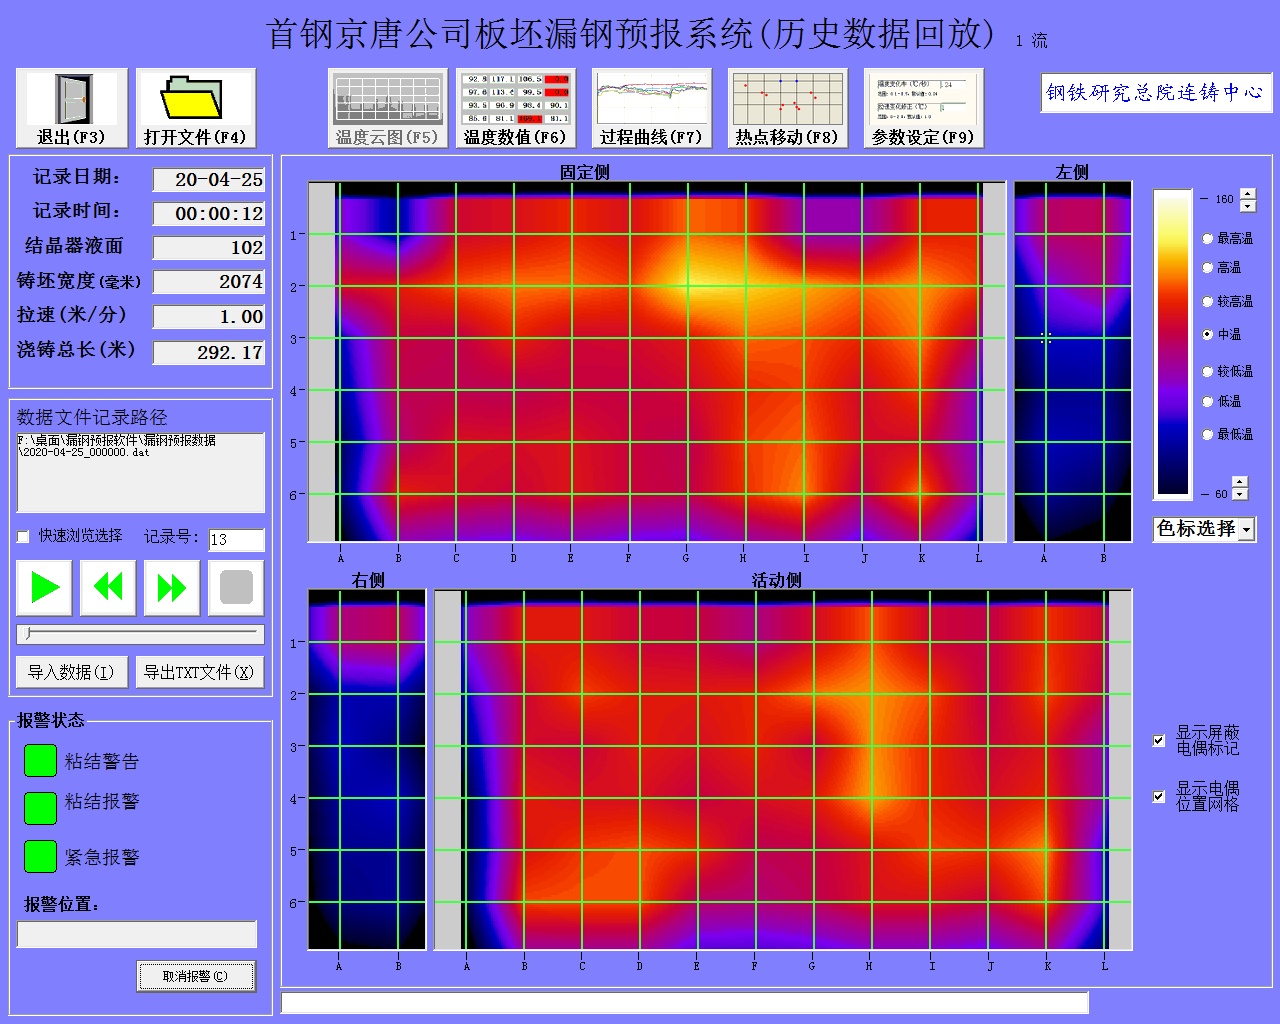Click the 导入数据 button
The height and width of the screenshot is (1024, 1280).
[x=71, y=672]
